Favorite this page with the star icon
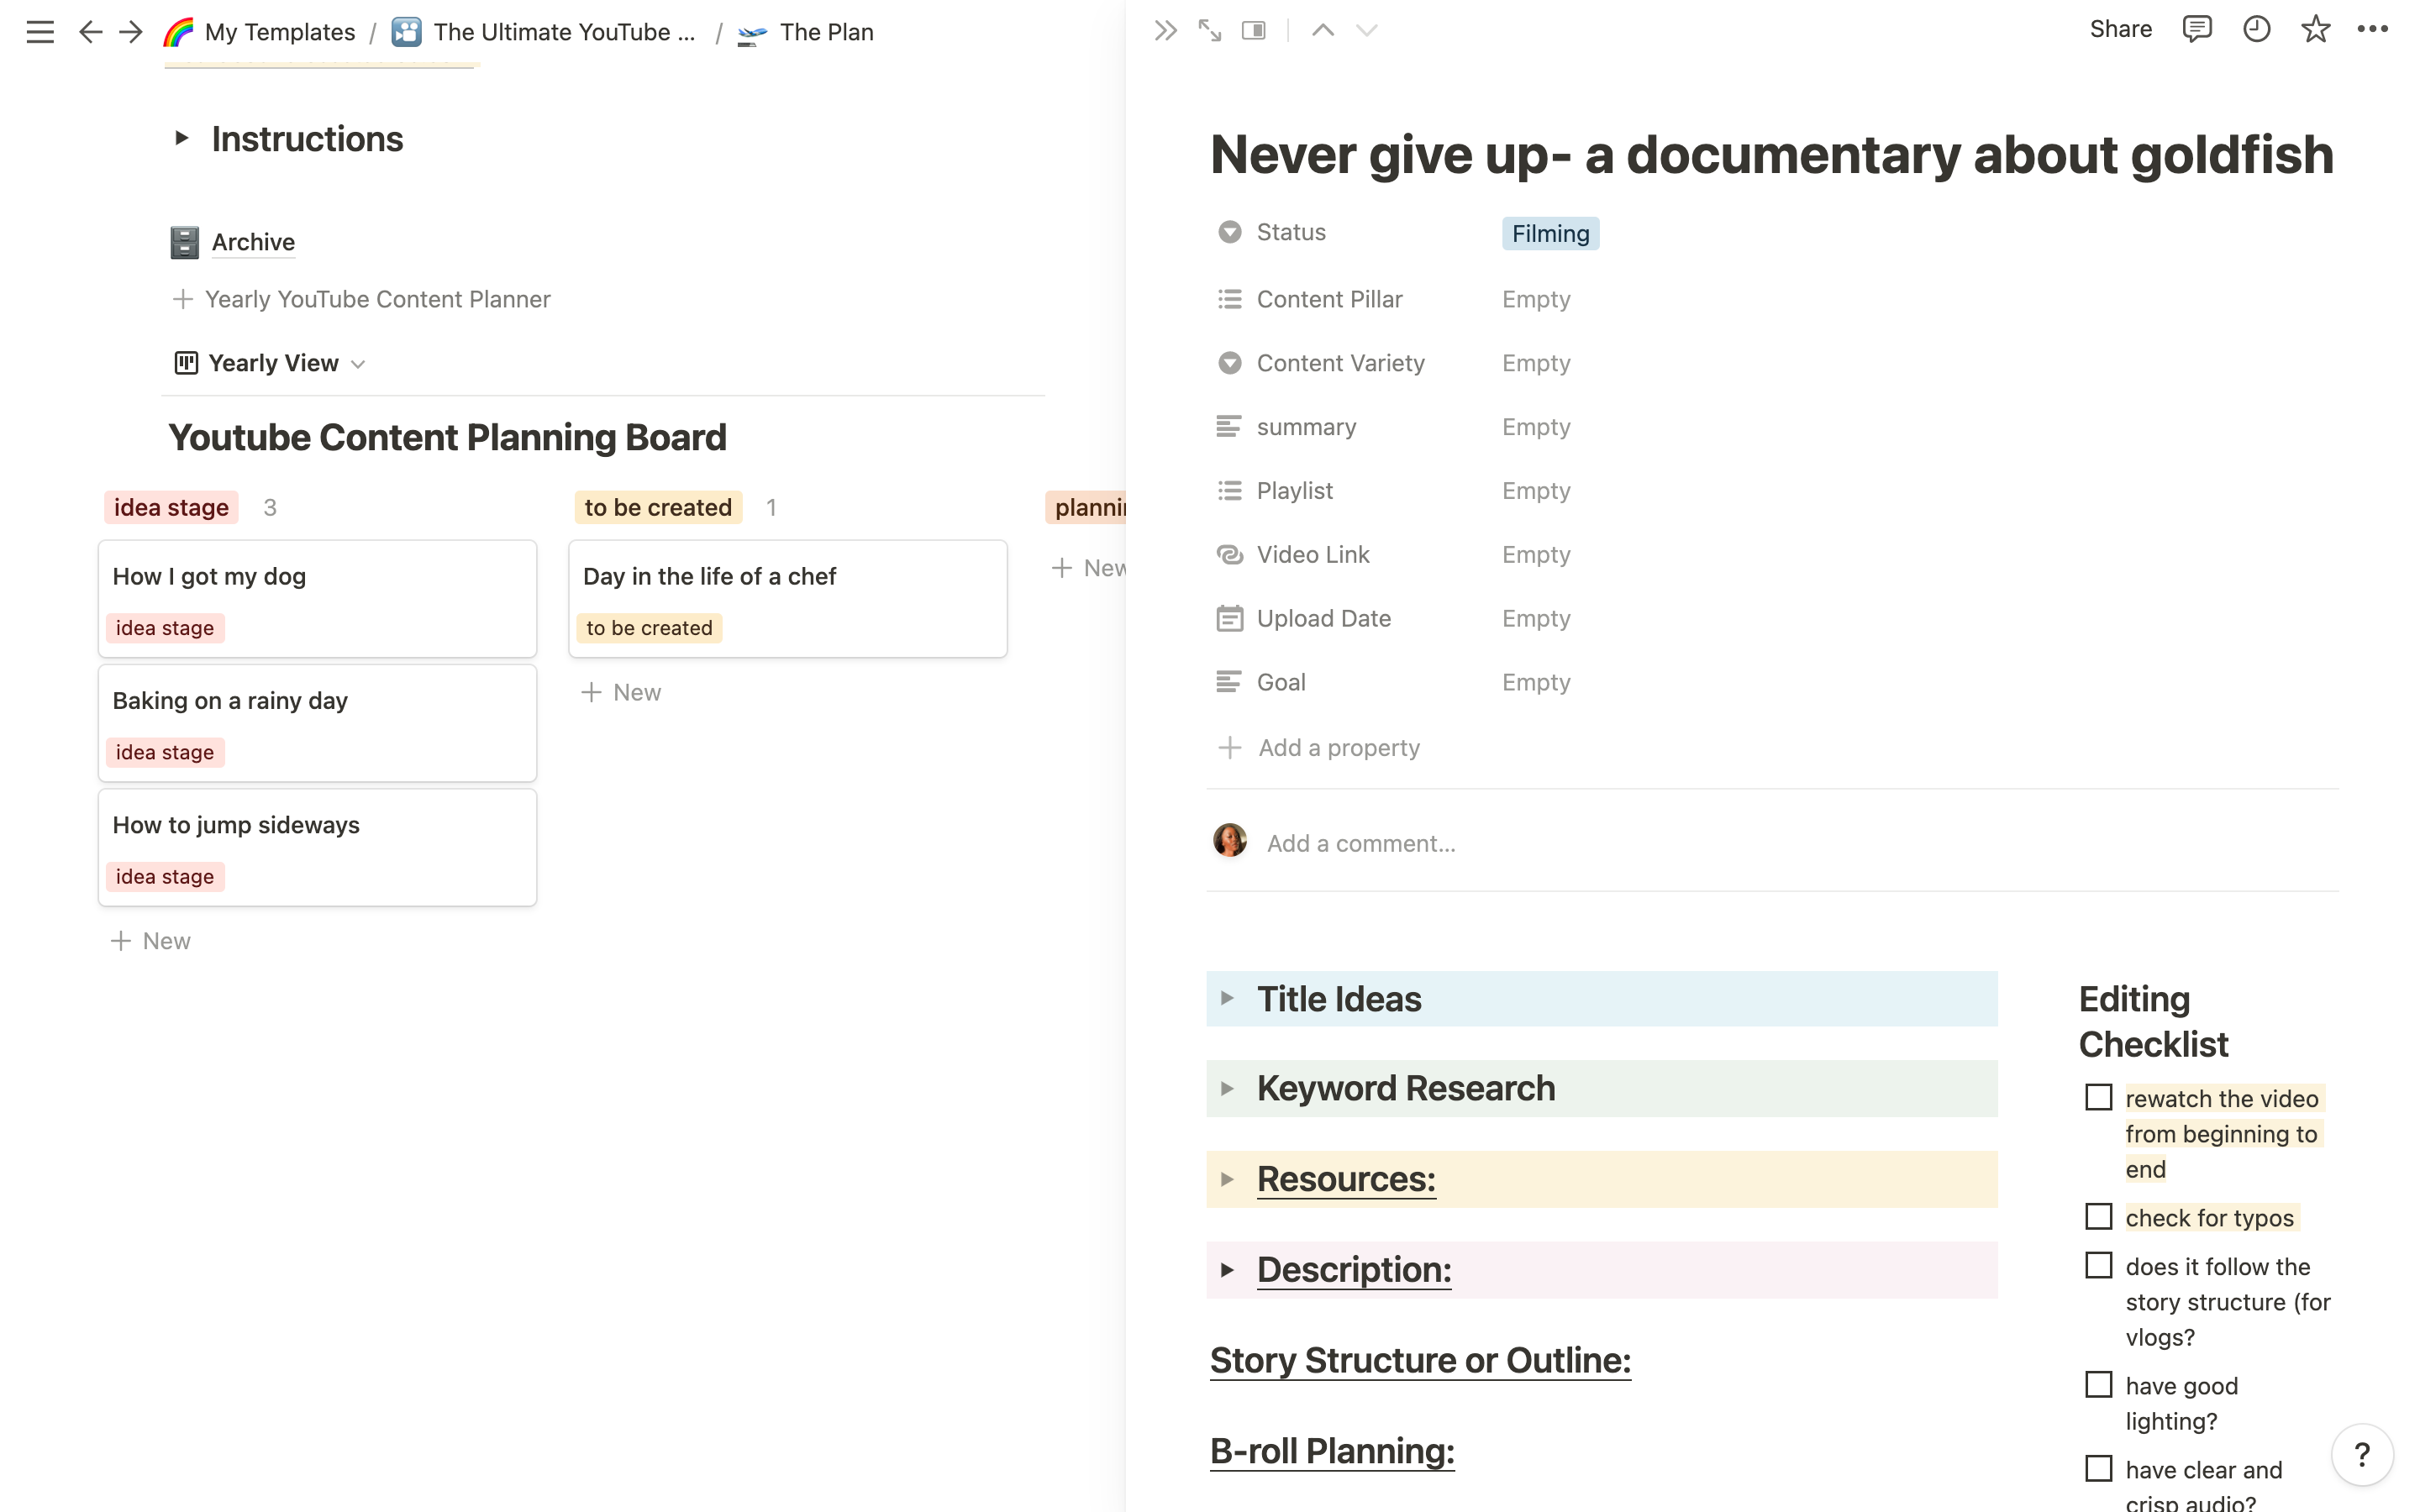The width and height of the screenshot is (2420, 1512). 2315,30
